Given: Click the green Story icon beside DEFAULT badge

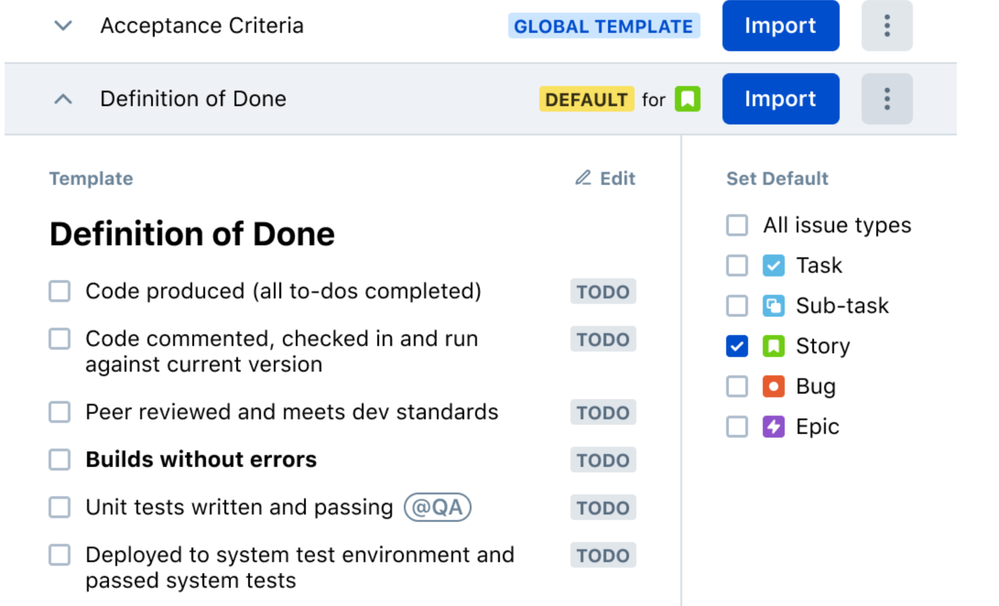Looking at the screenshot, I should 687,99.
